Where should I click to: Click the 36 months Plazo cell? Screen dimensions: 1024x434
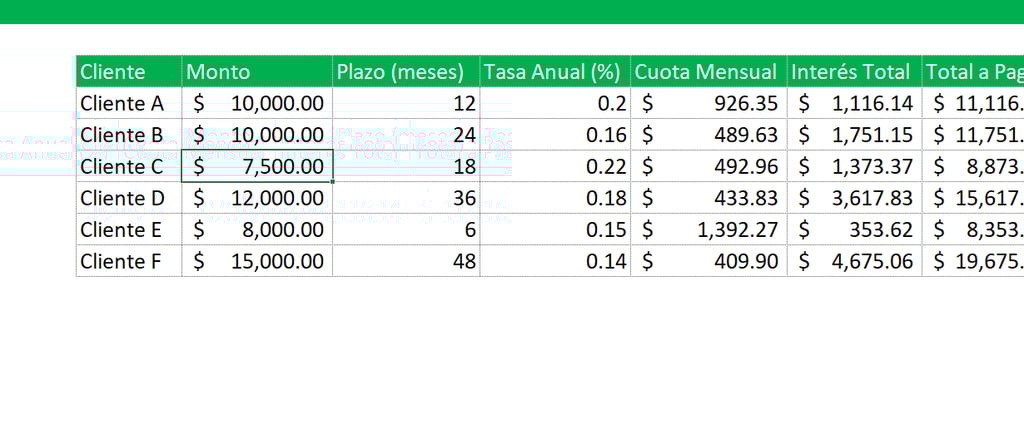(405, 198)
